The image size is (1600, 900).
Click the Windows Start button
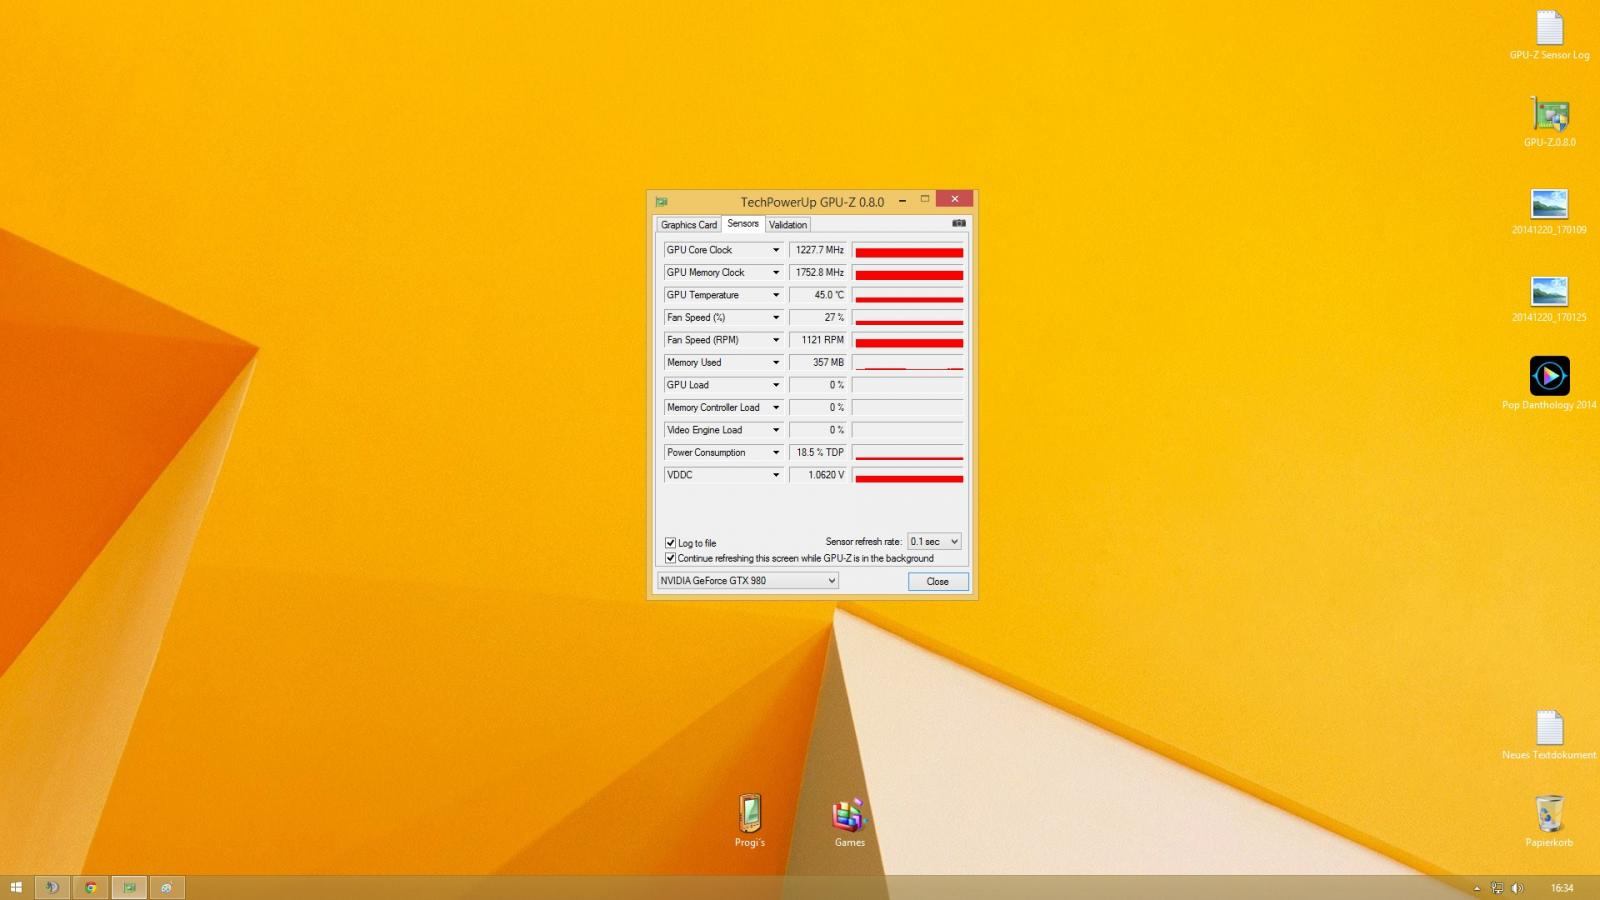16,887
